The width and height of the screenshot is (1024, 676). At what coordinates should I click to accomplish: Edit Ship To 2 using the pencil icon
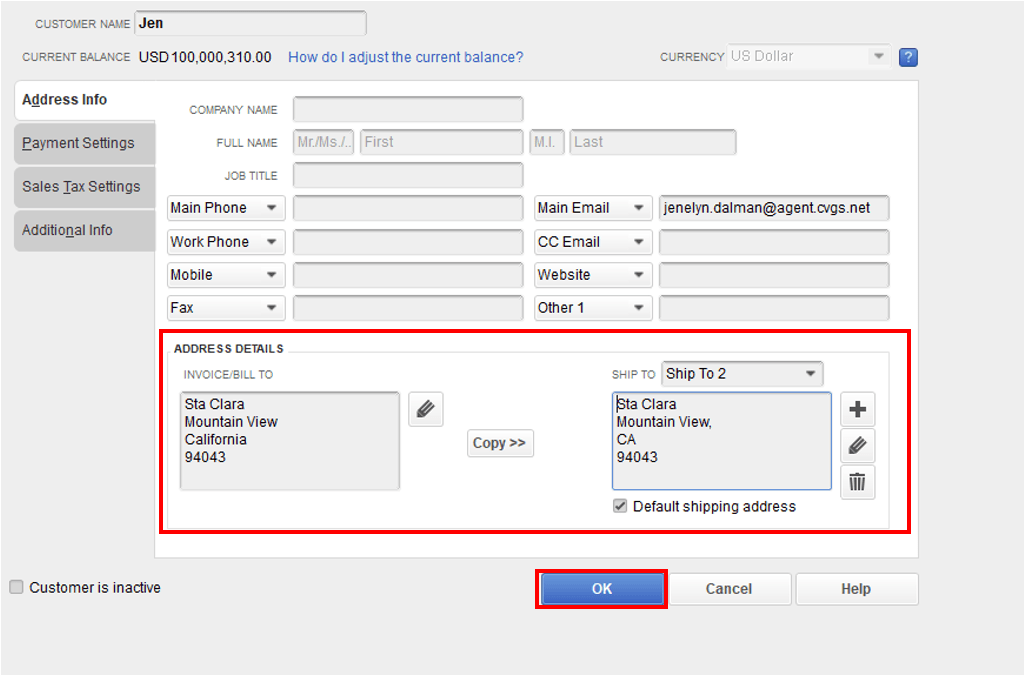857,445
